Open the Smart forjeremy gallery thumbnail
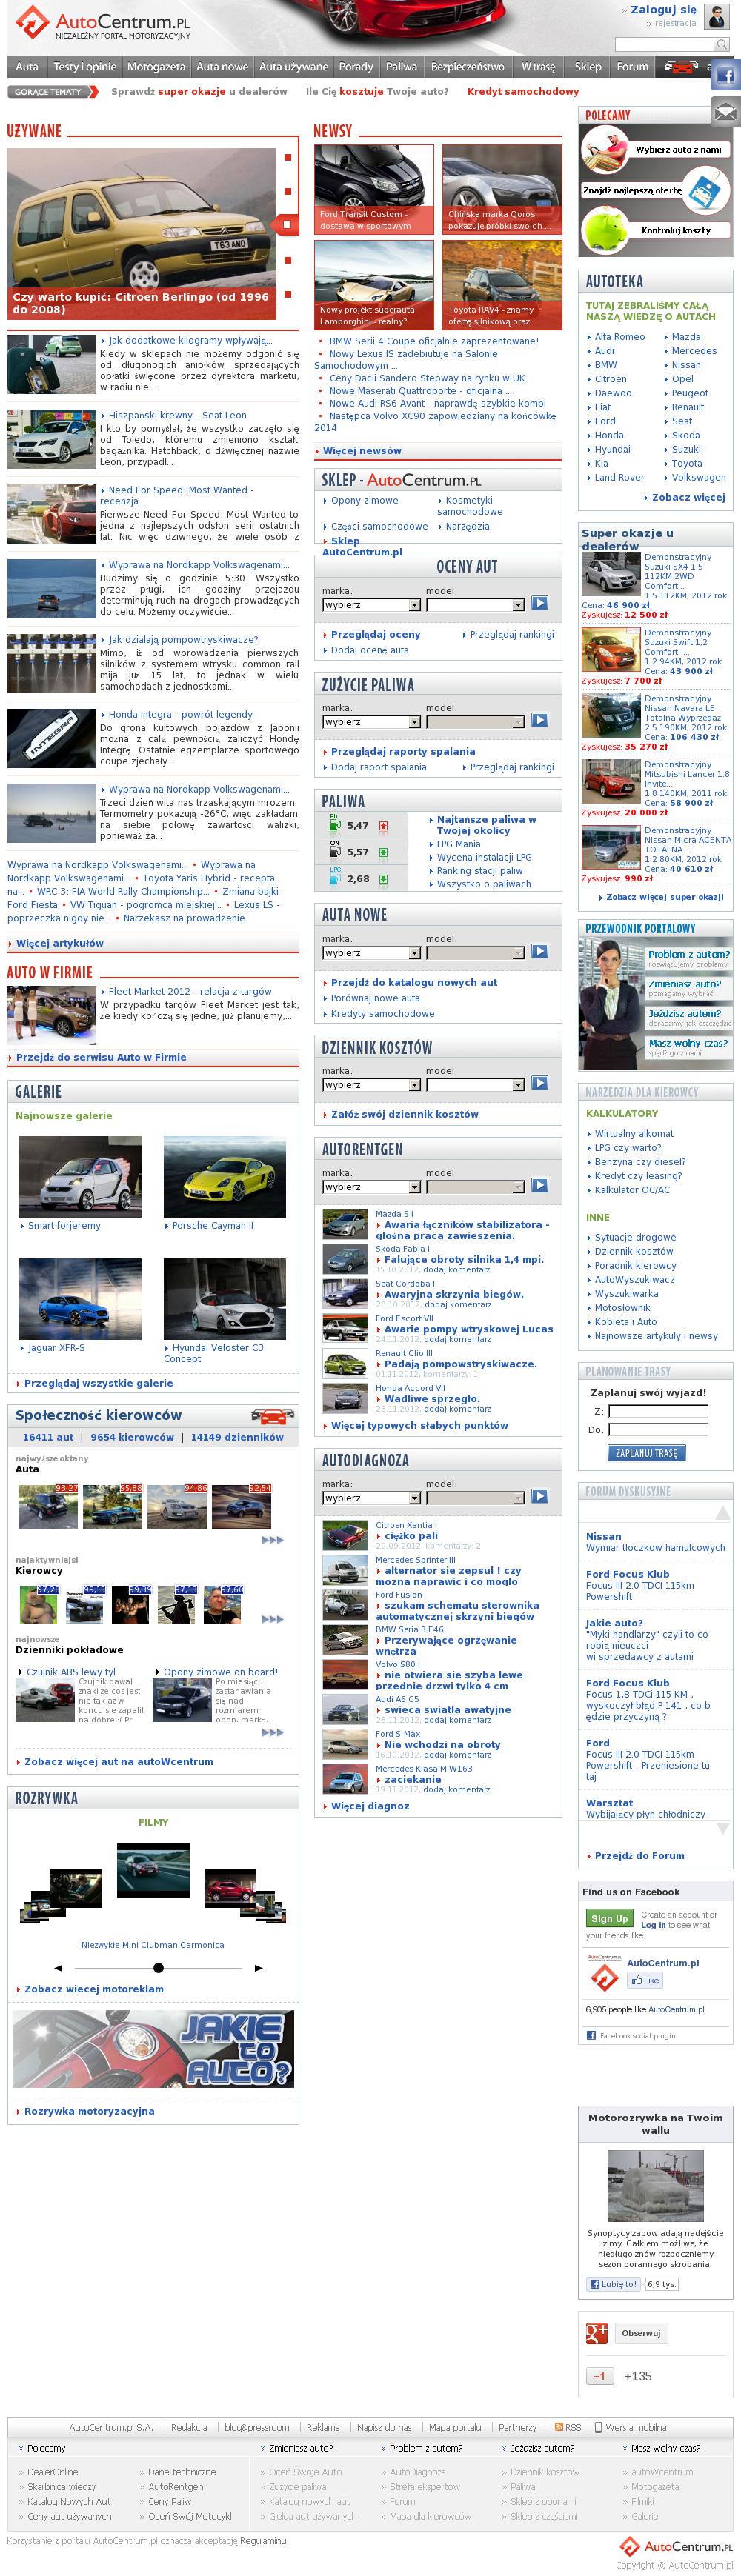 click(80, 1176)
